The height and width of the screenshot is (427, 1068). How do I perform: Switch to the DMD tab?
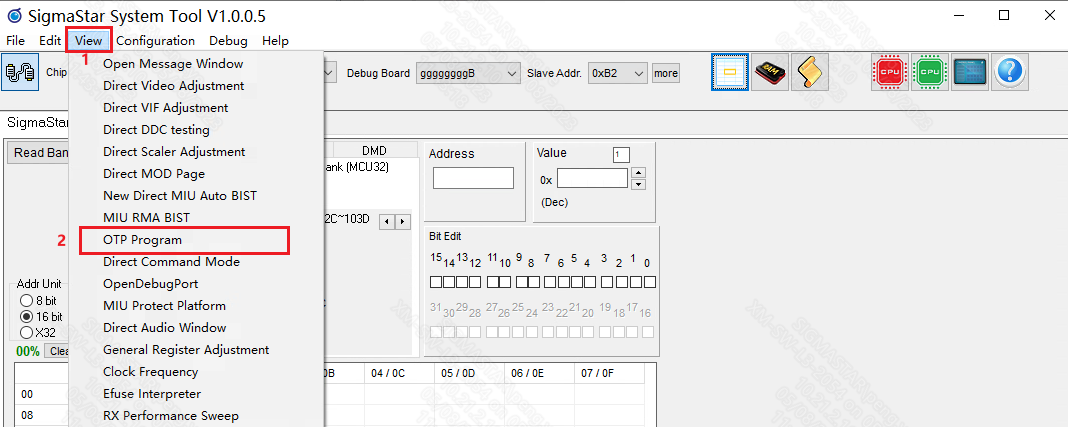click(x=374, y=151)
